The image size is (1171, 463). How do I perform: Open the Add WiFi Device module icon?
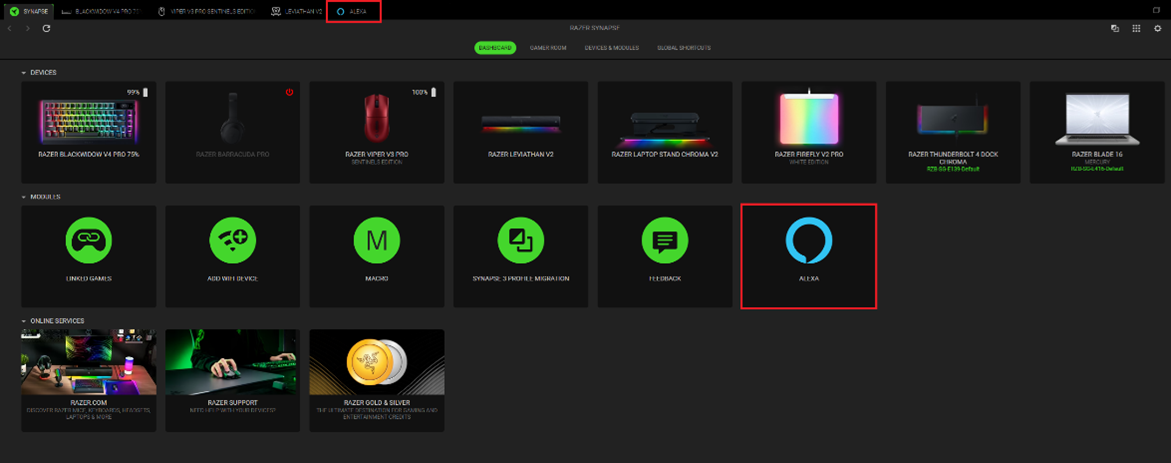[233, 240]
